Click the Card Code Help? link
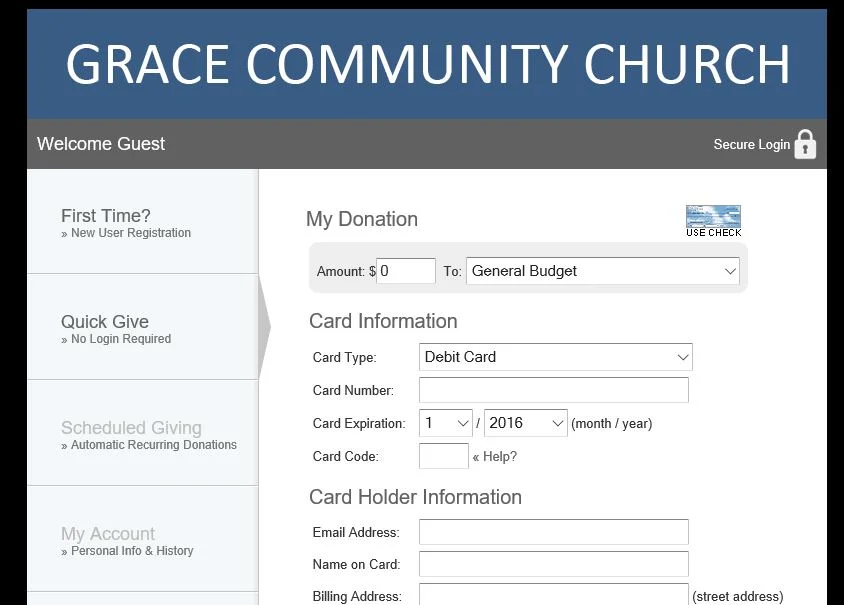The image size is (844, 605). pos(495,456)
